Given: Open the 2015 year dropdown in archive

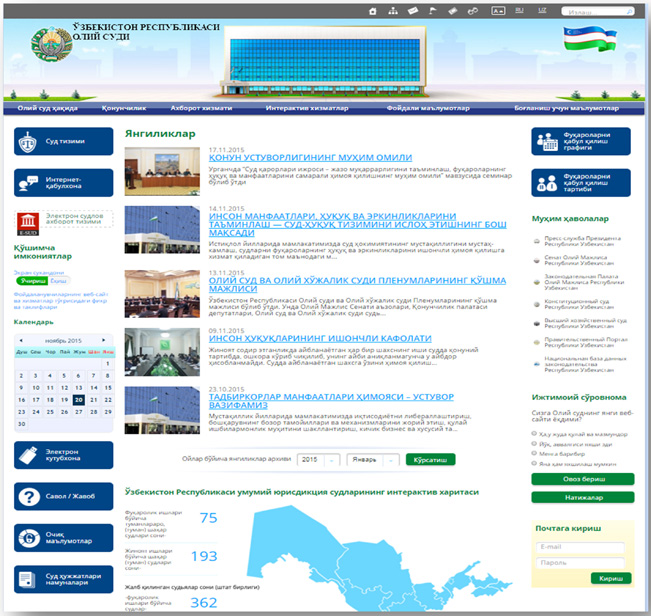Looking at the screenshot, I should [x=318, y=459].
